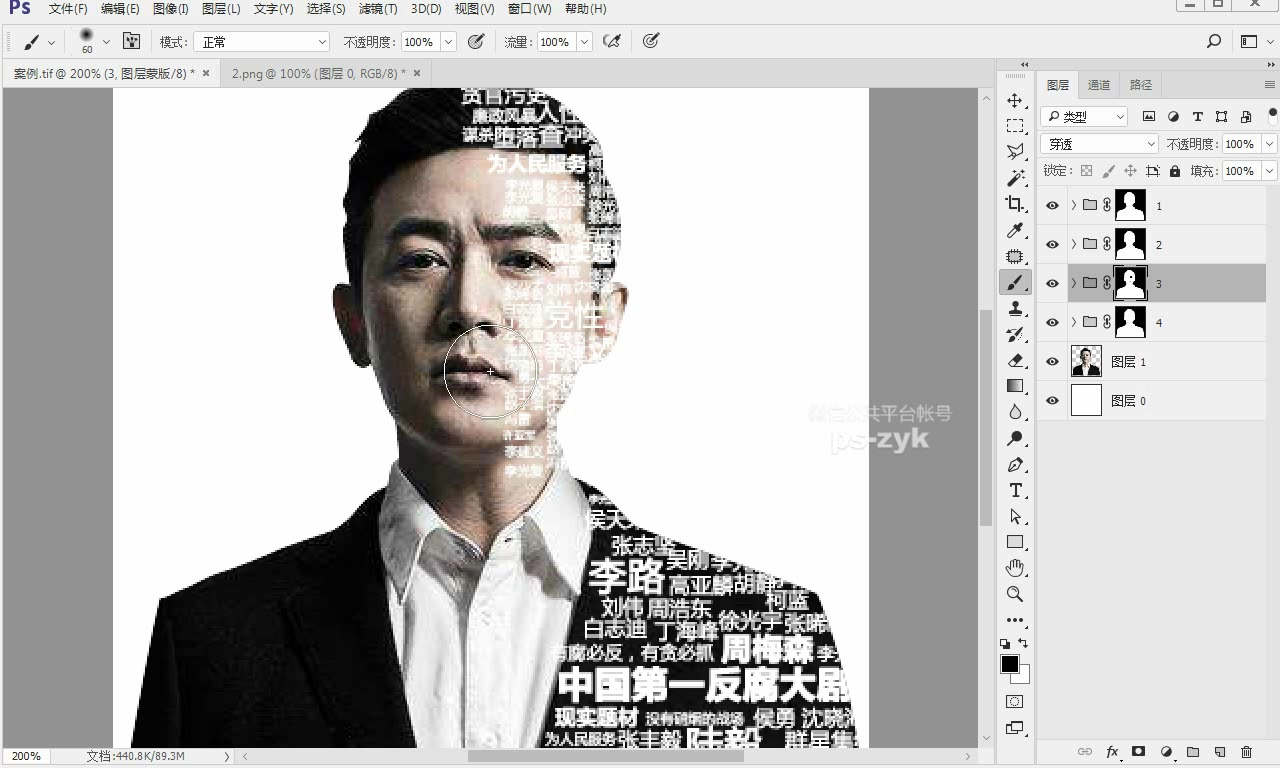Hide layer group 1

(1052, 206)
